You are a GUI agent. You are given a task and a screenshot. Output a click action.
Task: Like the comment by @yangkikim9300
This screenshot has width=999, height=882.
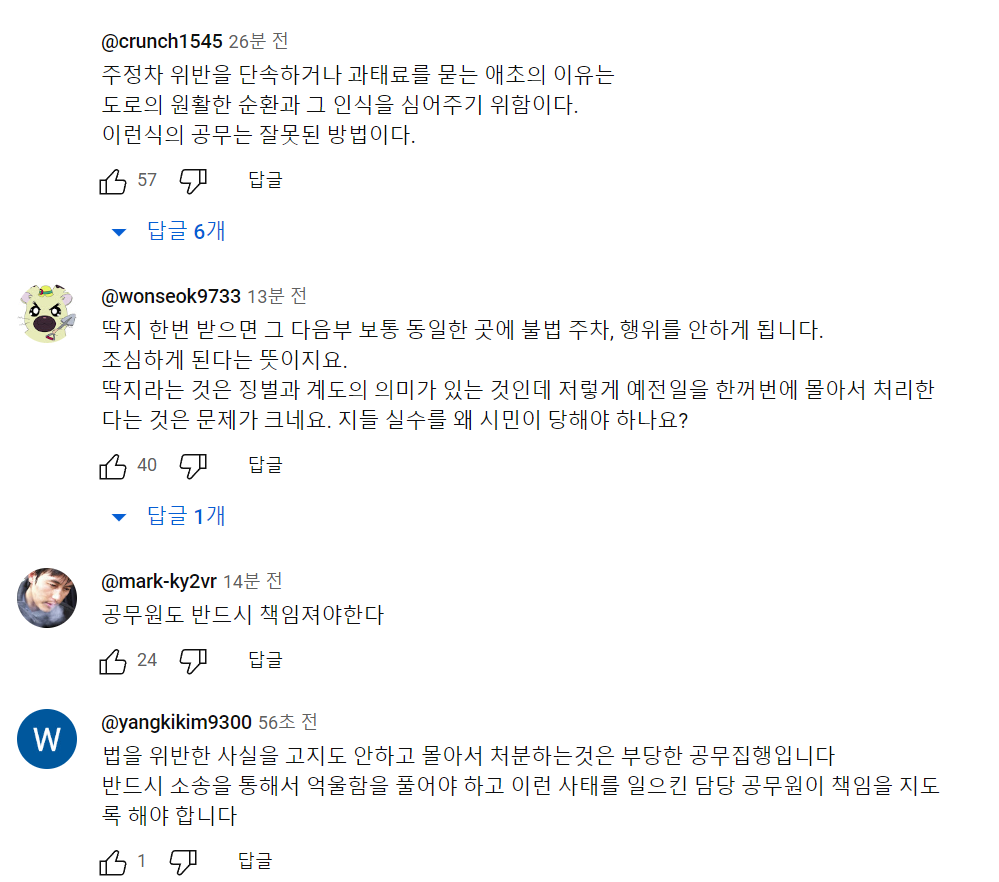pyautogui.click(x=113, y=861)
